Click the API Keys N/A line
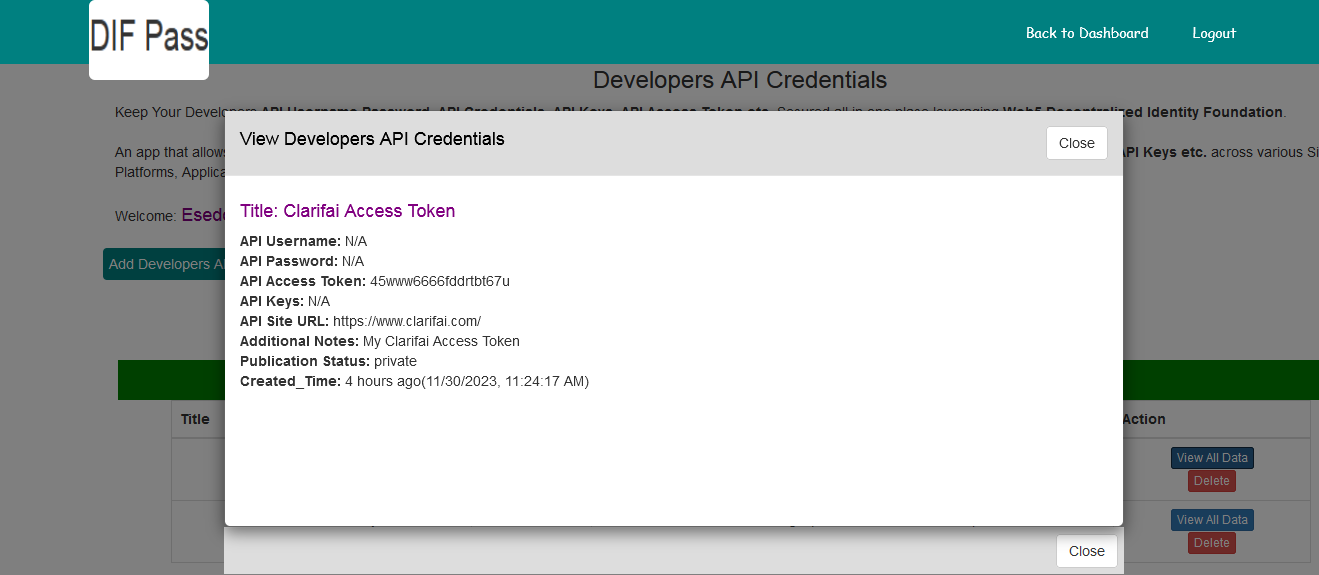The height and width of the screenshot is (575, 1319). pos(285,301)
